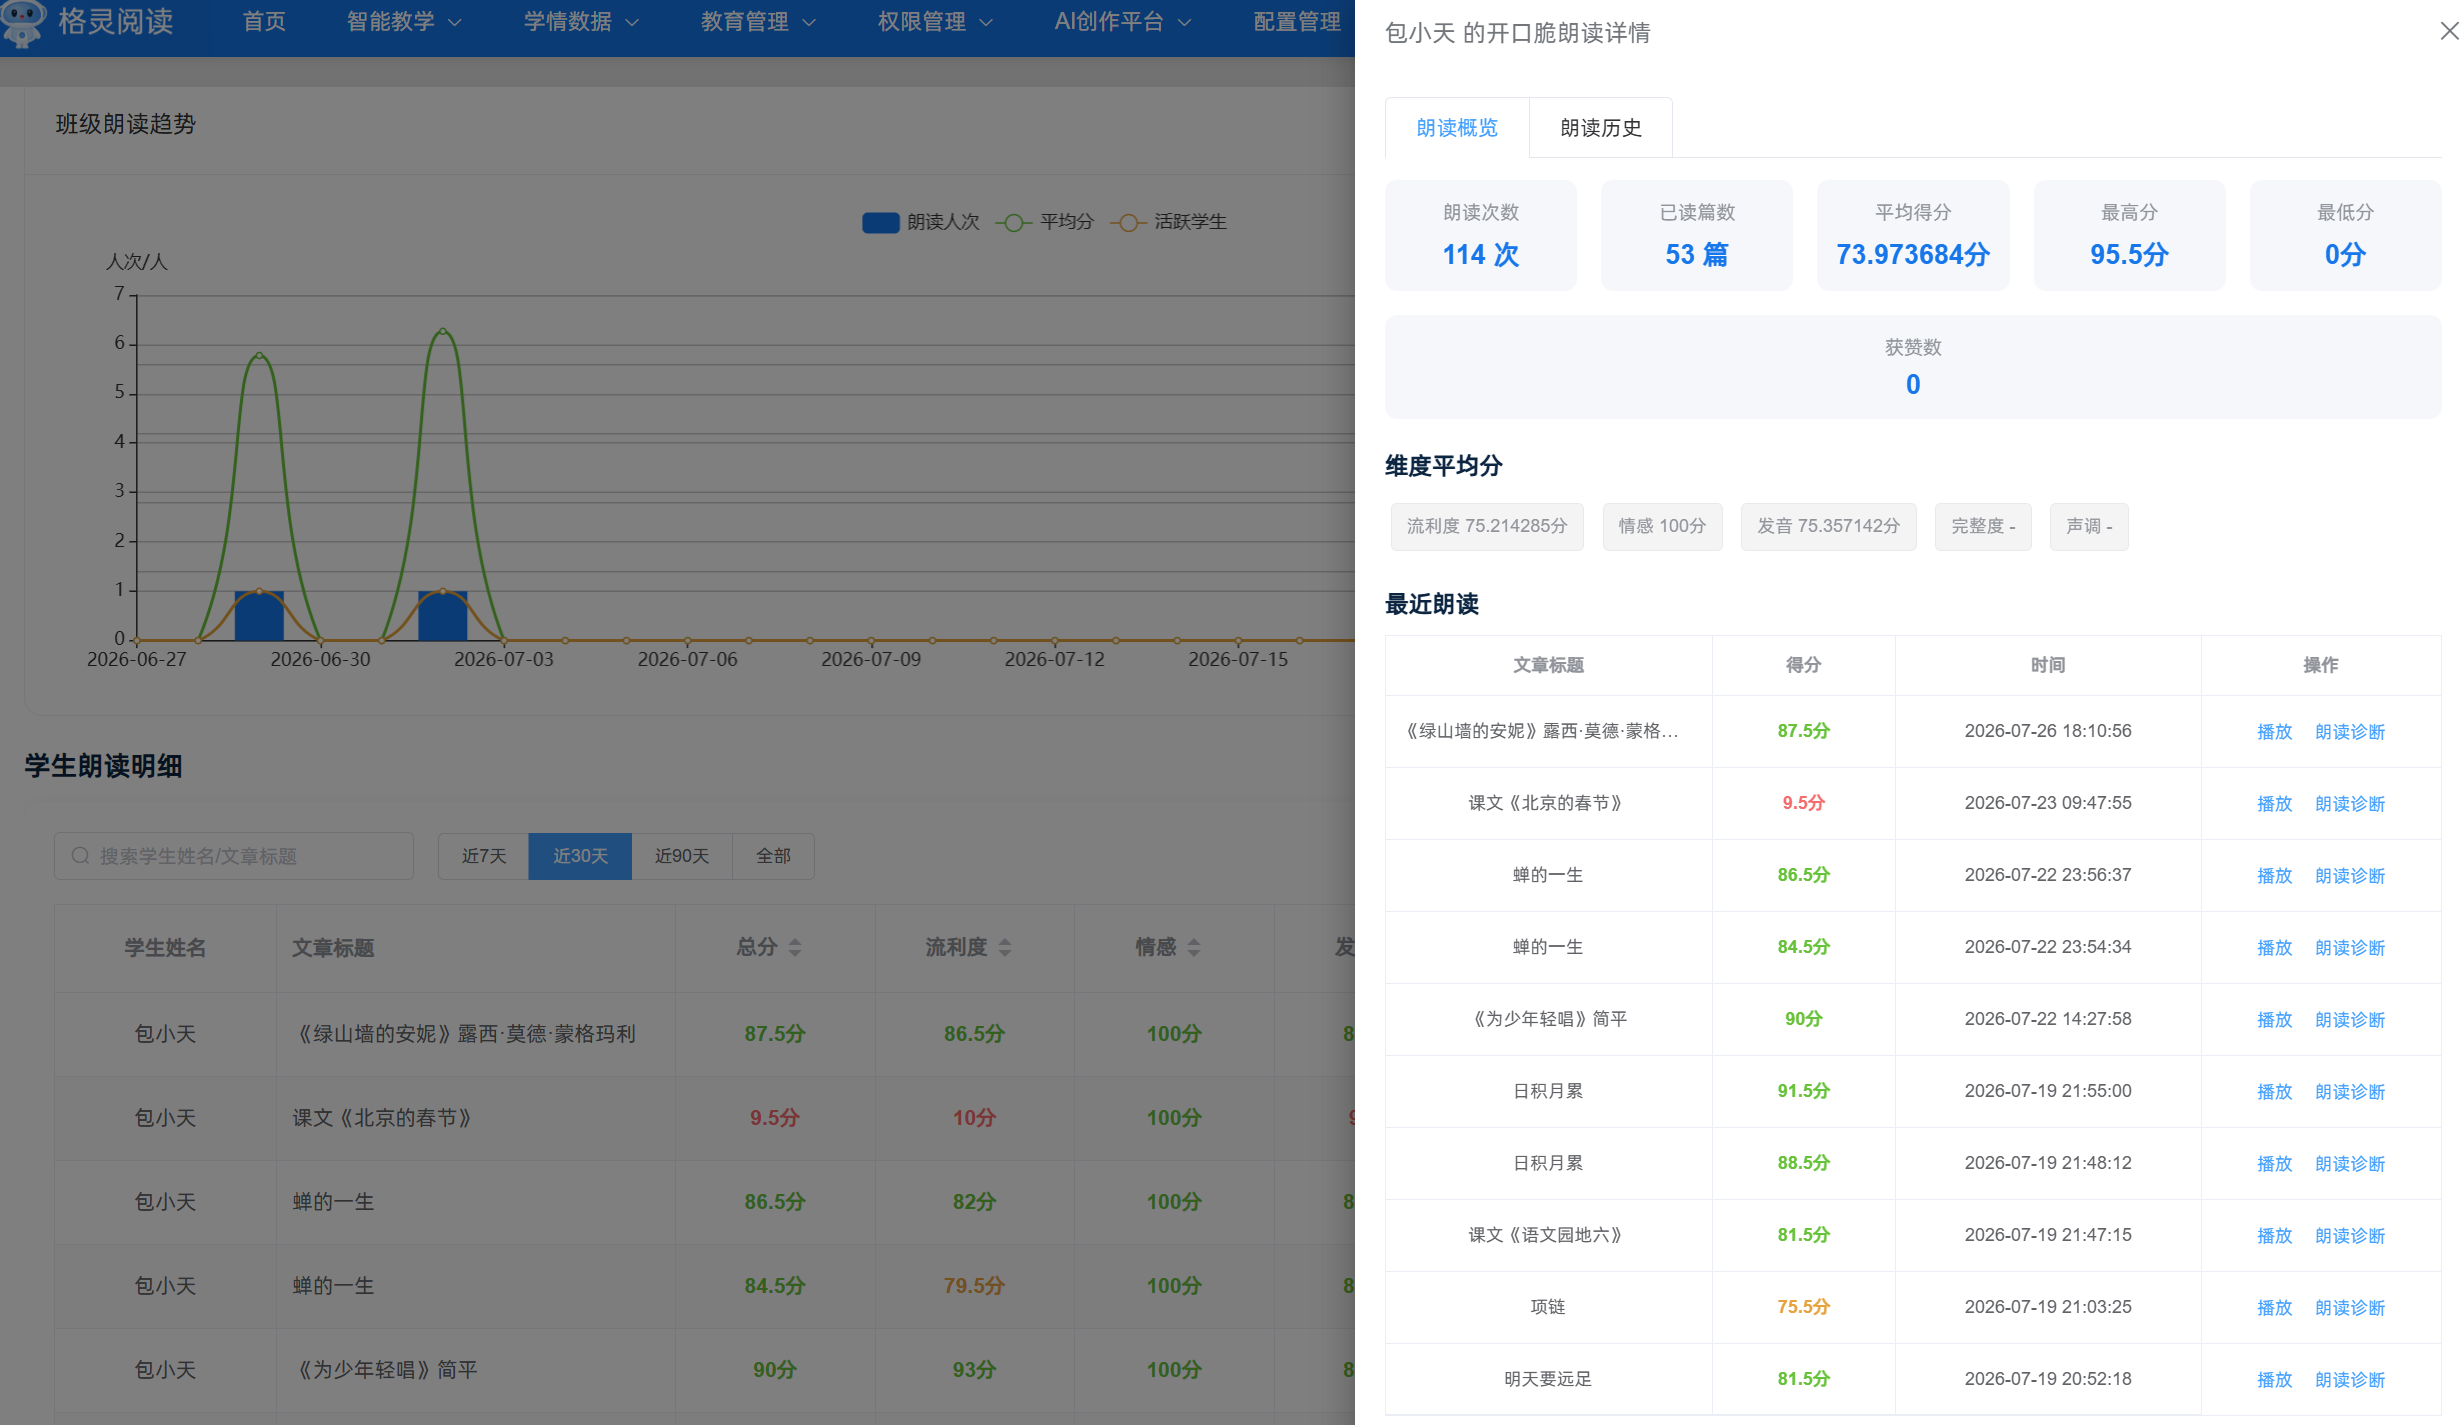Select 全部 time filter

773,856
